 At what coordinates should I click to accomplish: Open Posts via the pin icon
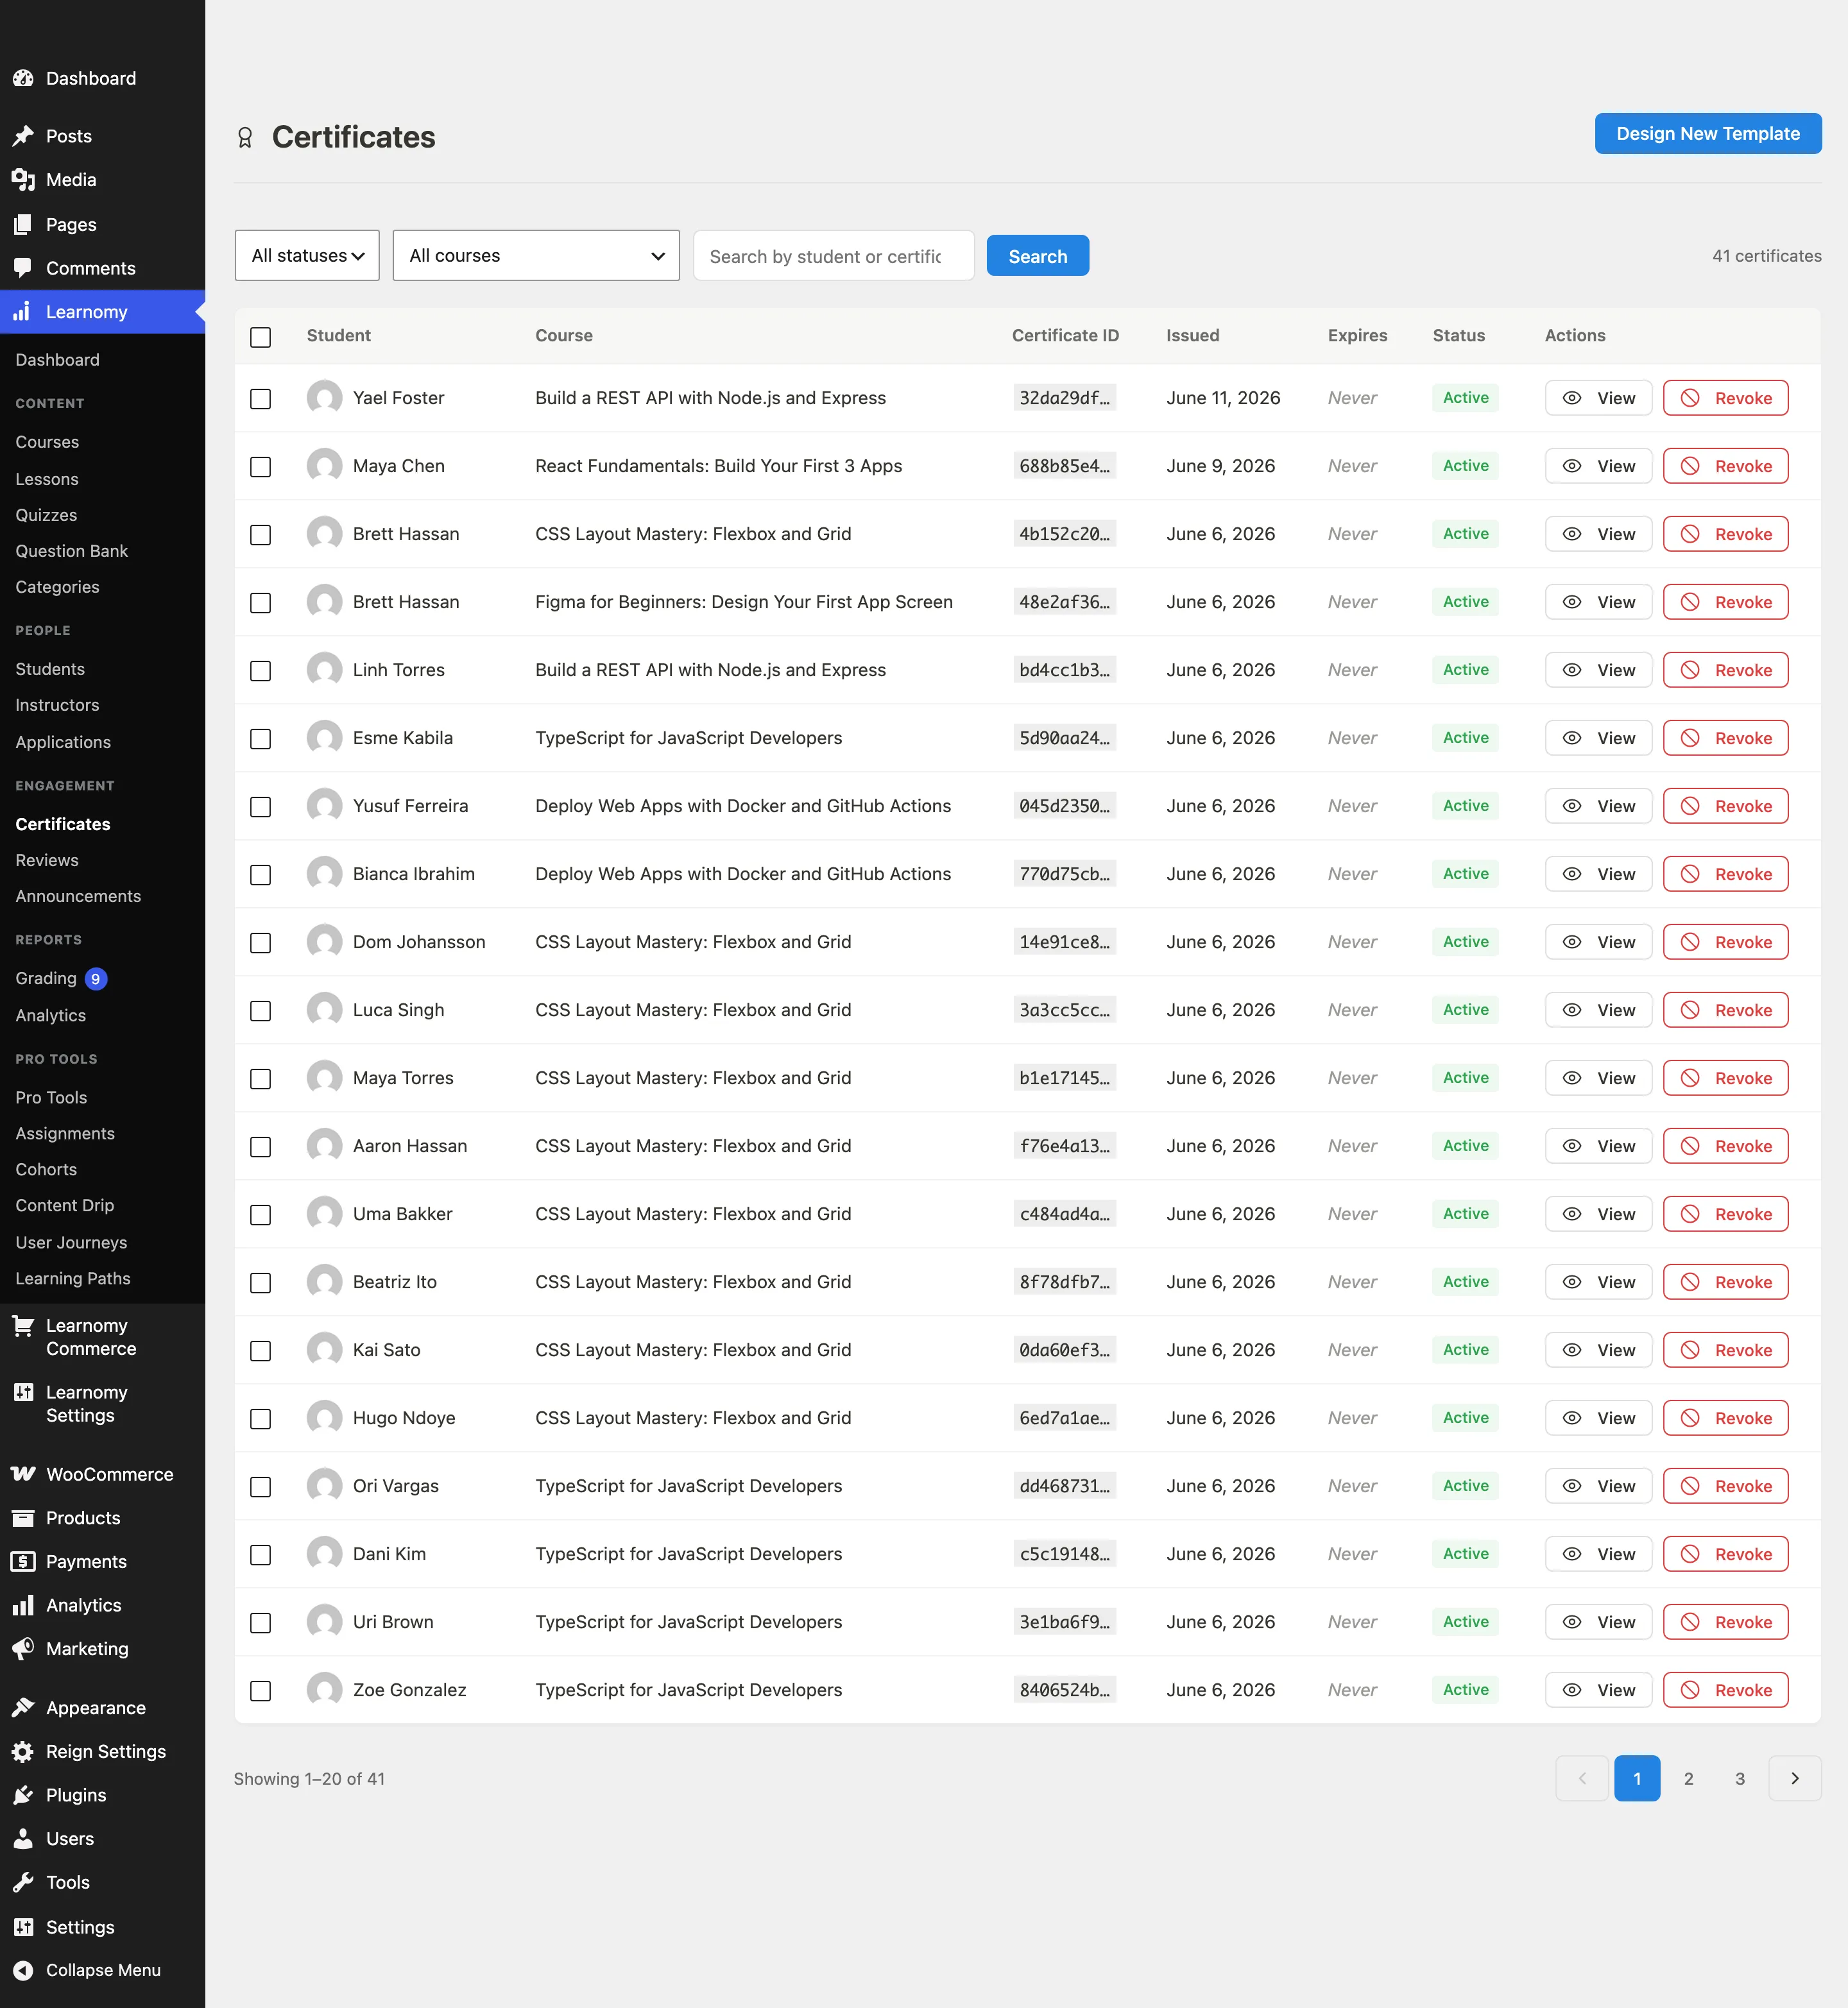23,136
